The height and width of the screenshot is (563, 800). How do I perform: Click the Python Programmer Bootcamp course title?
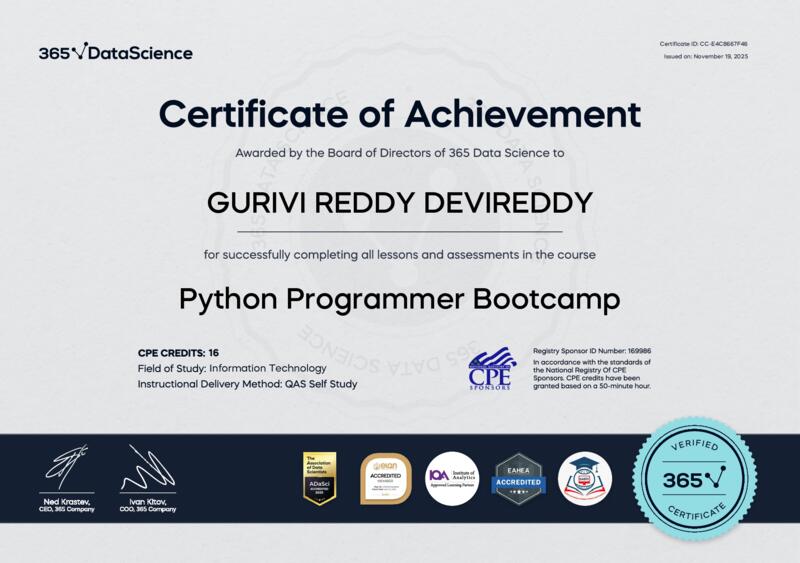tap(400, 298)
